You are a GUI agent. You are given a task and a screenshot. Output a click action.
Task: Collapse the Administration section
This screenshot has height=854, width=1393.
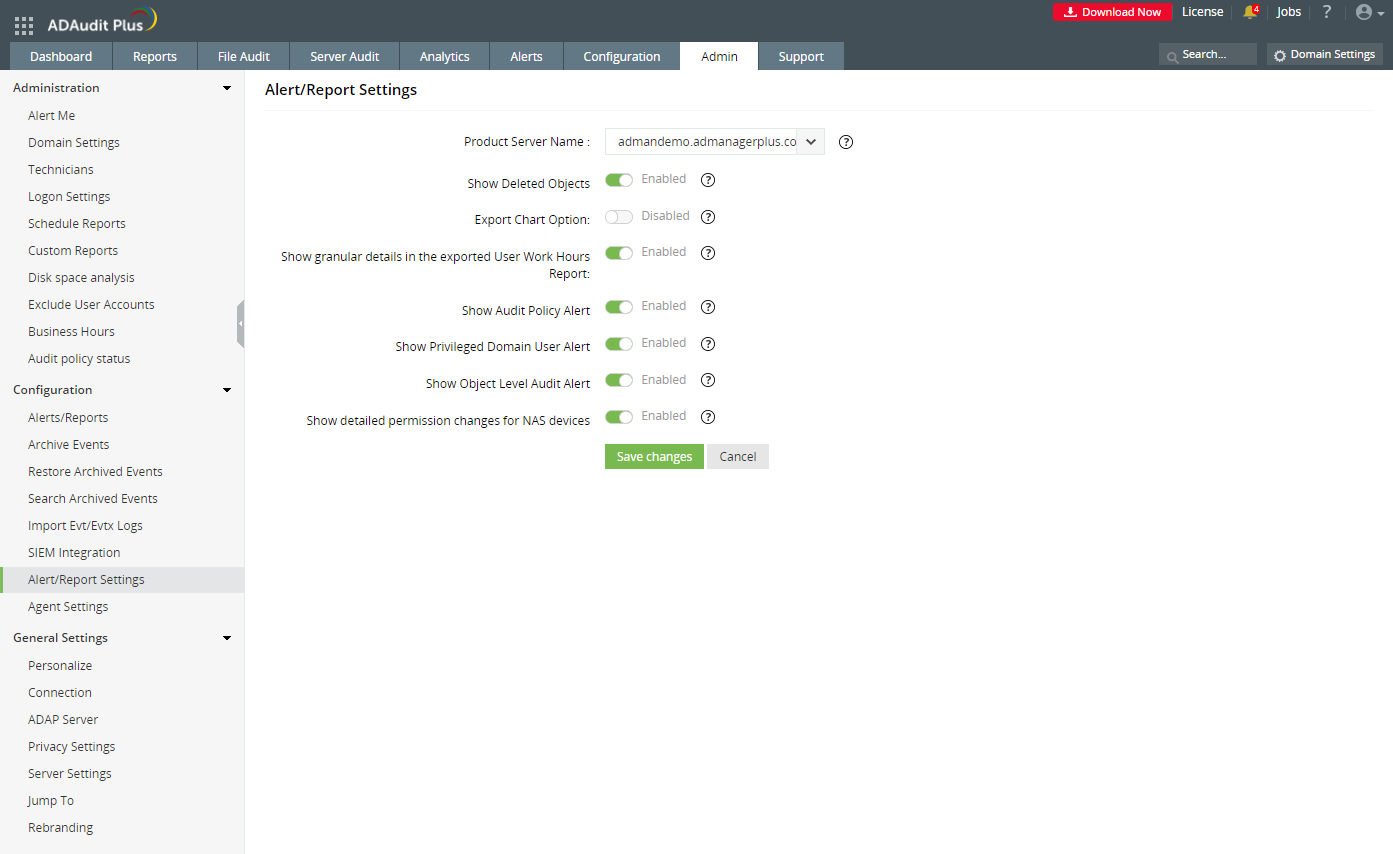point(226,88)
